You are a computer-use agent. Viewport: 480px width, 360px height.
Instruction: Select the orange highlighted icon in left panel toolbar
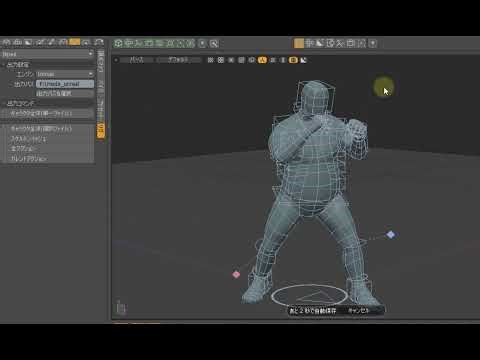75,42
